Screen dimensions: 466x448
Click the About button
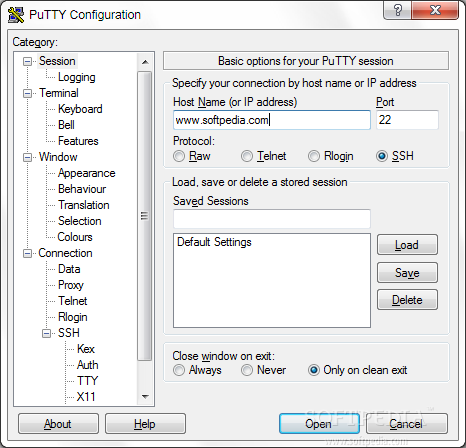click(x=58, y=424)
